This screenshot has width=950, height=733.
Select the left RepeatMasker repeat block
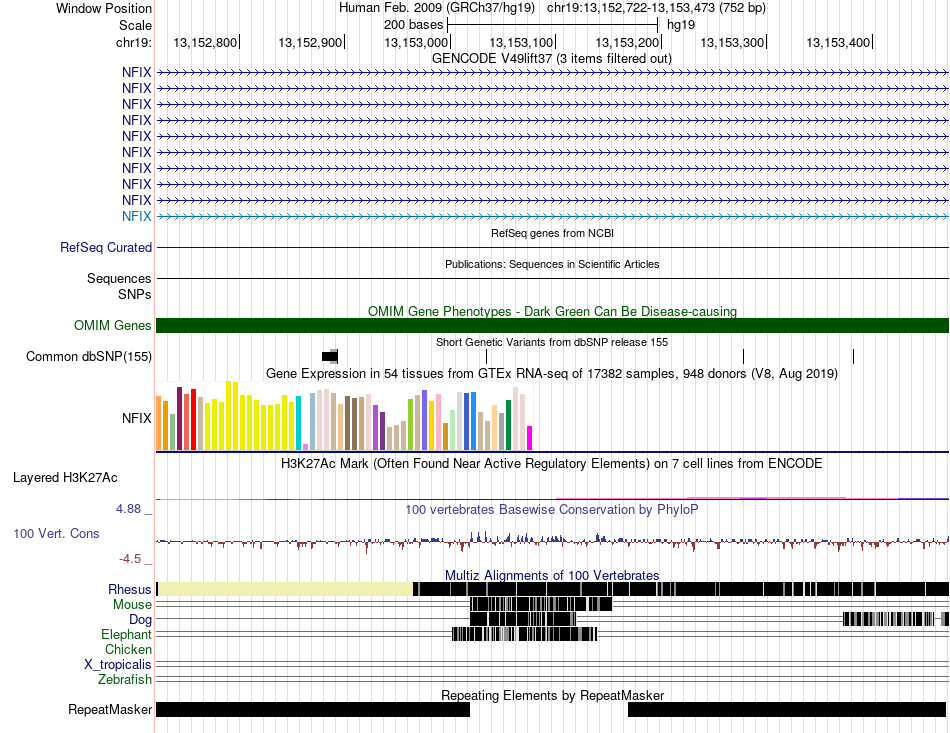point(313,709)
